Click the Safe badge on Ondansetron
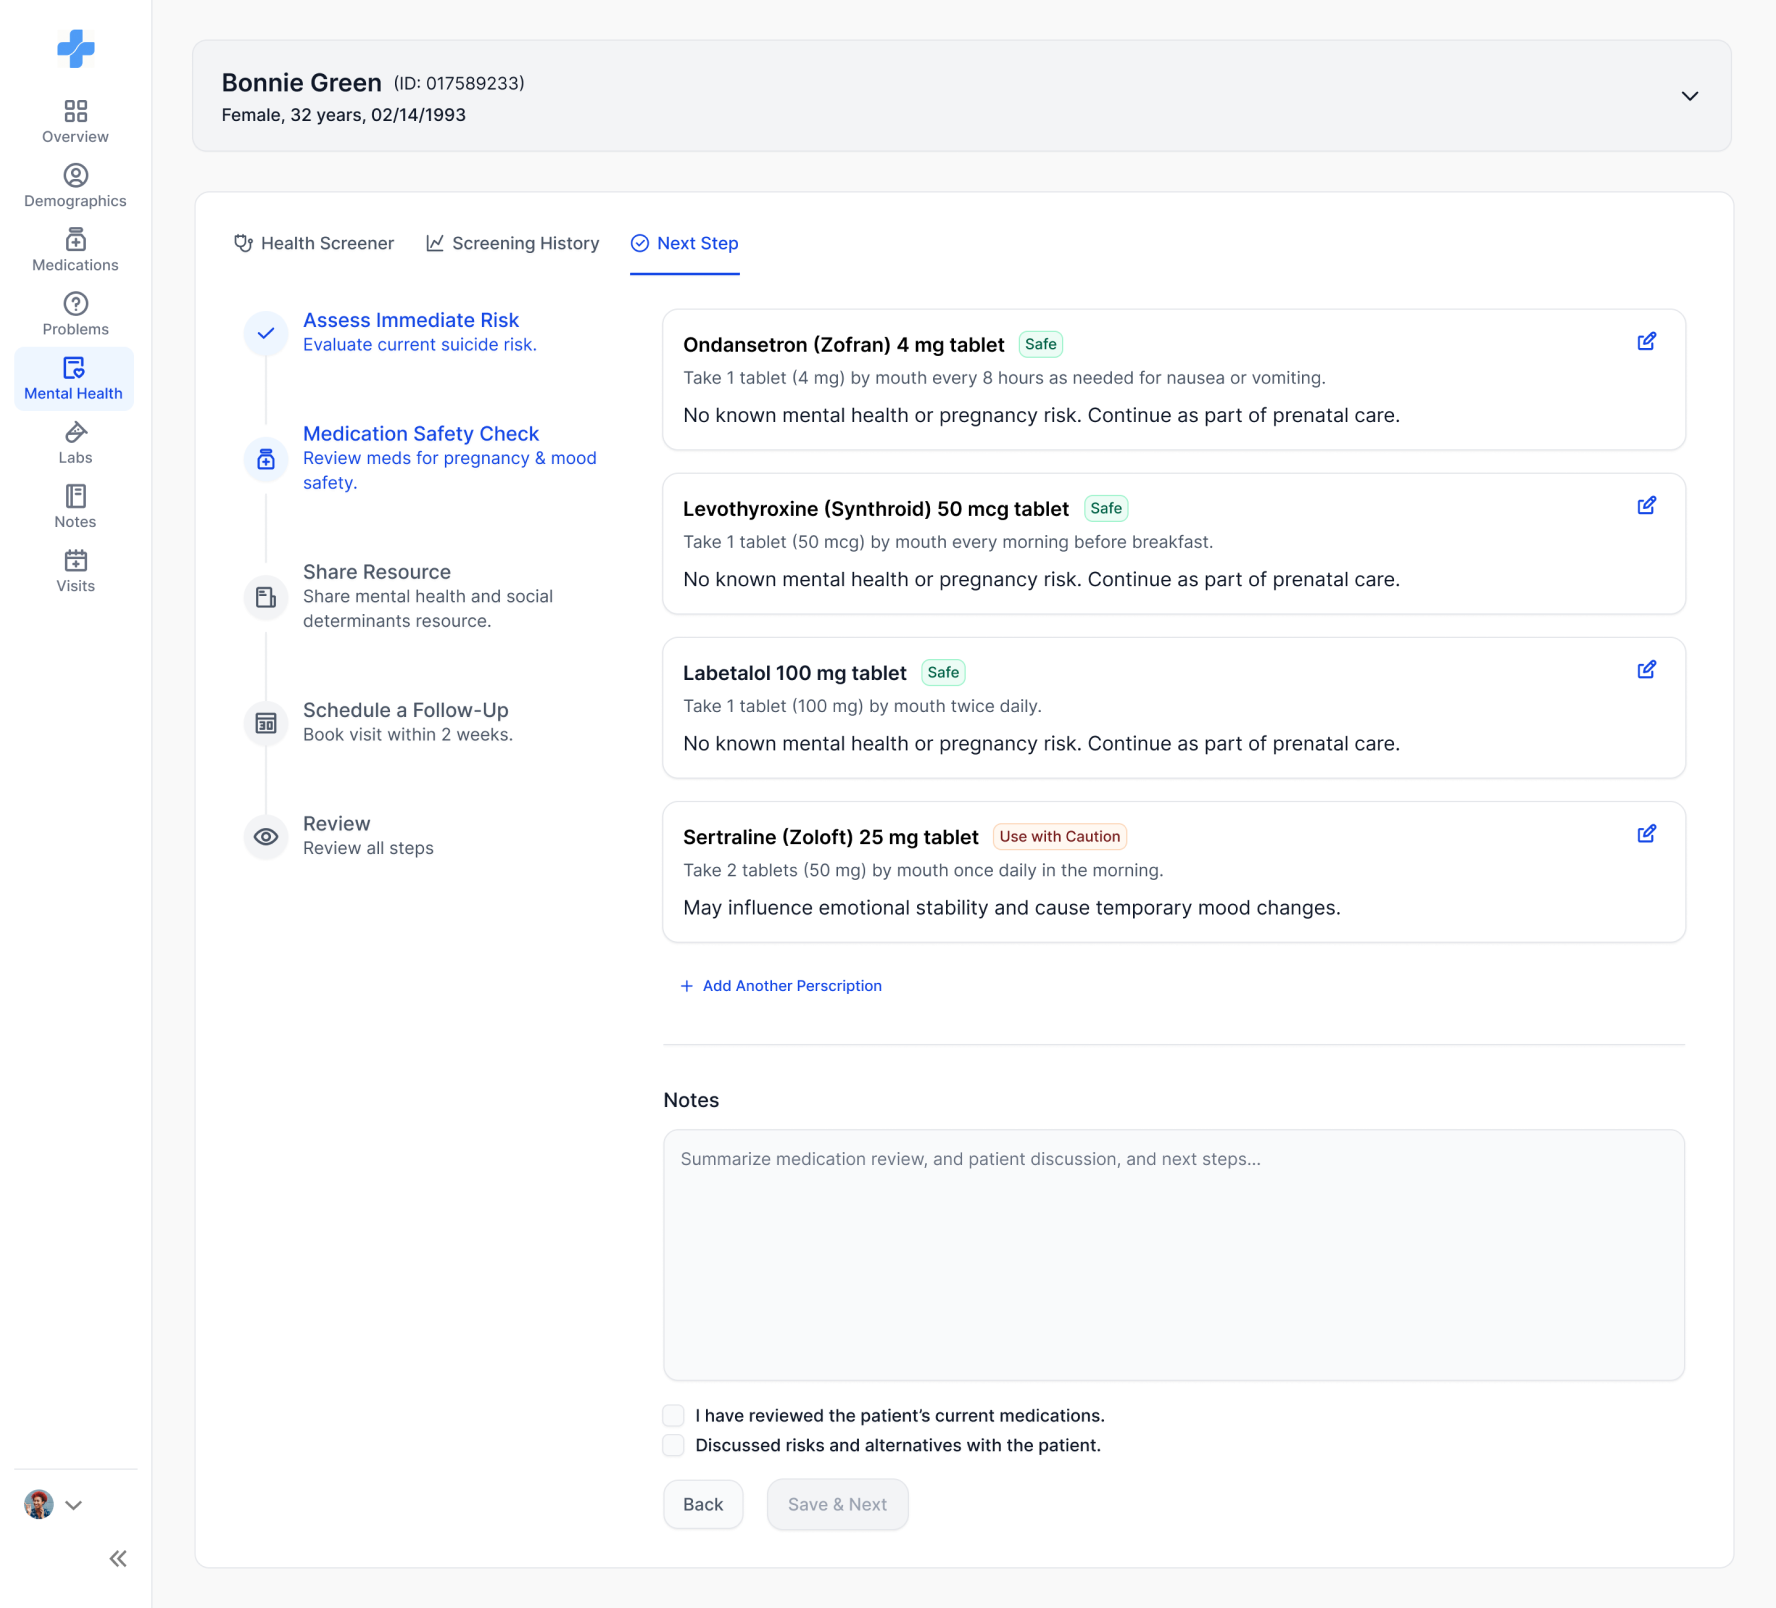 click(1041, 344)
